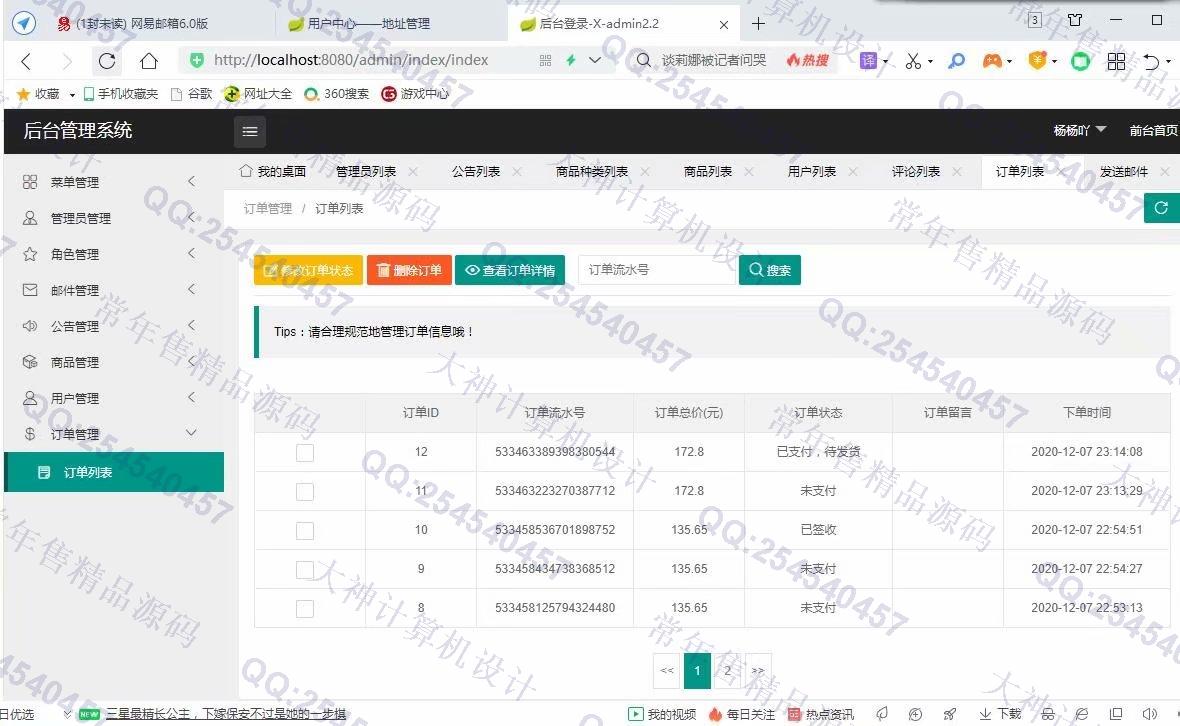Click 我的视频 in the status bar
The image size is (1180, 726).
[x=662, y=714]
